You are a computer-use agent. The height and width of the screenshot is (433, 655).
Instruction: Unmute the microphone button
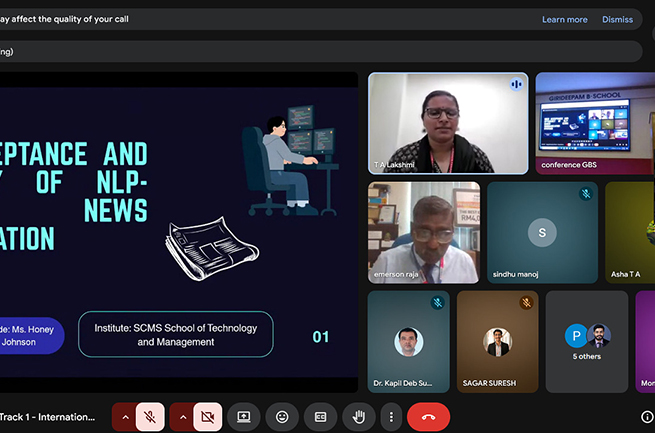[150, 416]
